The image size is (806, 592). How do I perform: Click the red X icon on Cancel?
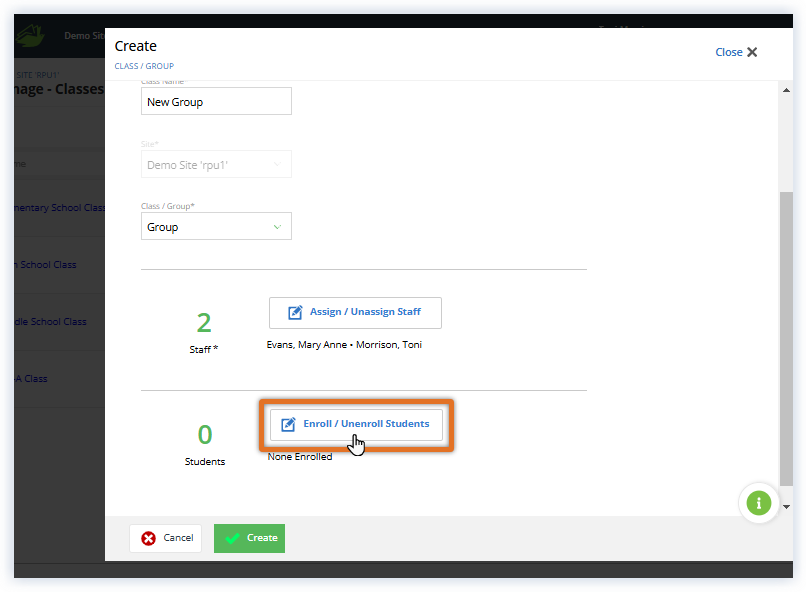tap(149, 538)
